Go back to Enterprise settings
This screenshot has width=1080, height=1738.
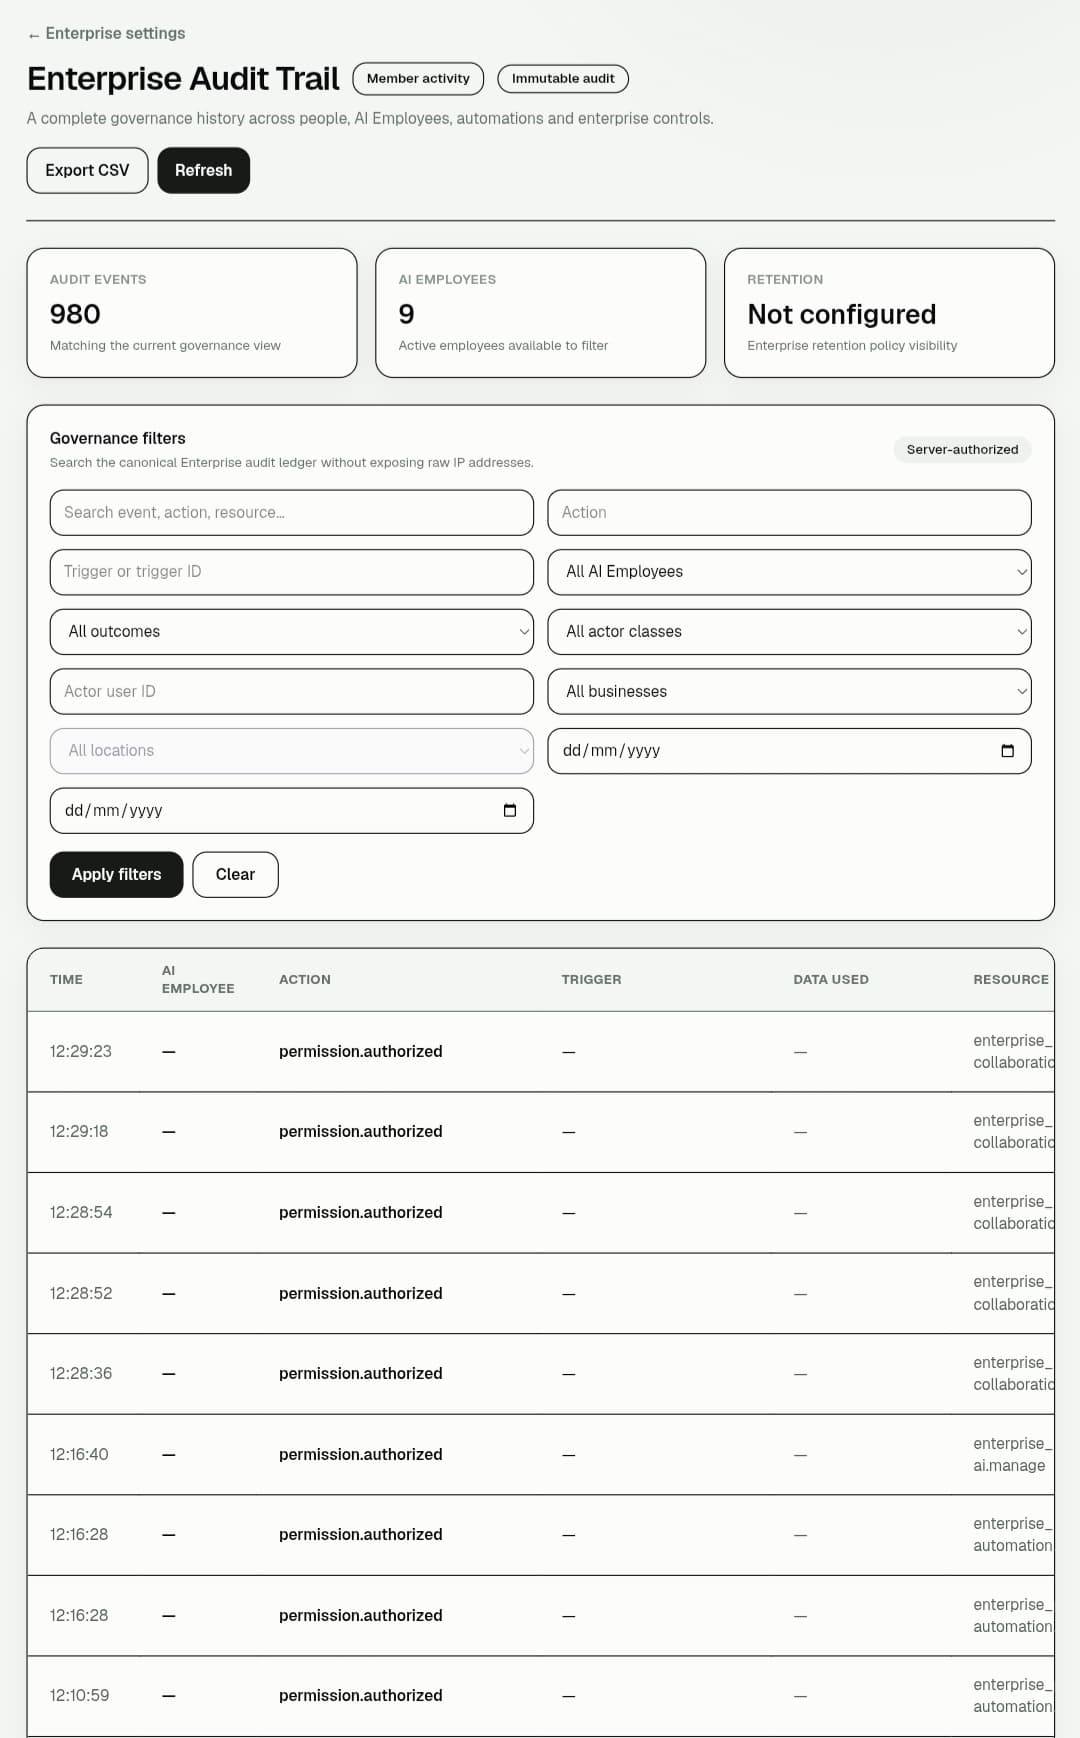[x=106, y=33]
